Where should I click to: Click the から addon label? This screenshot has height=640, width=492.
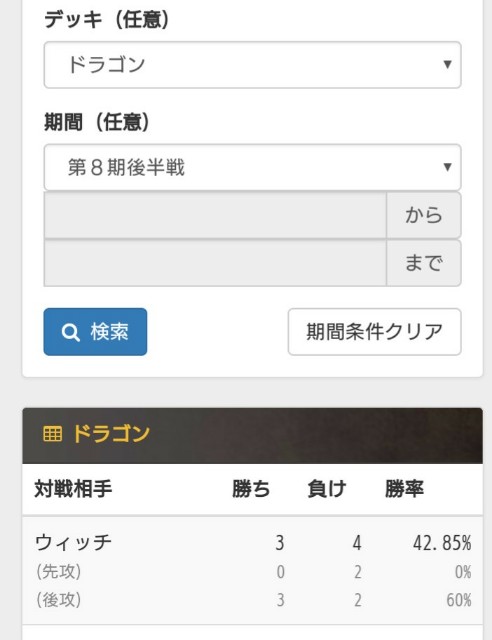(x=424, y=215)
